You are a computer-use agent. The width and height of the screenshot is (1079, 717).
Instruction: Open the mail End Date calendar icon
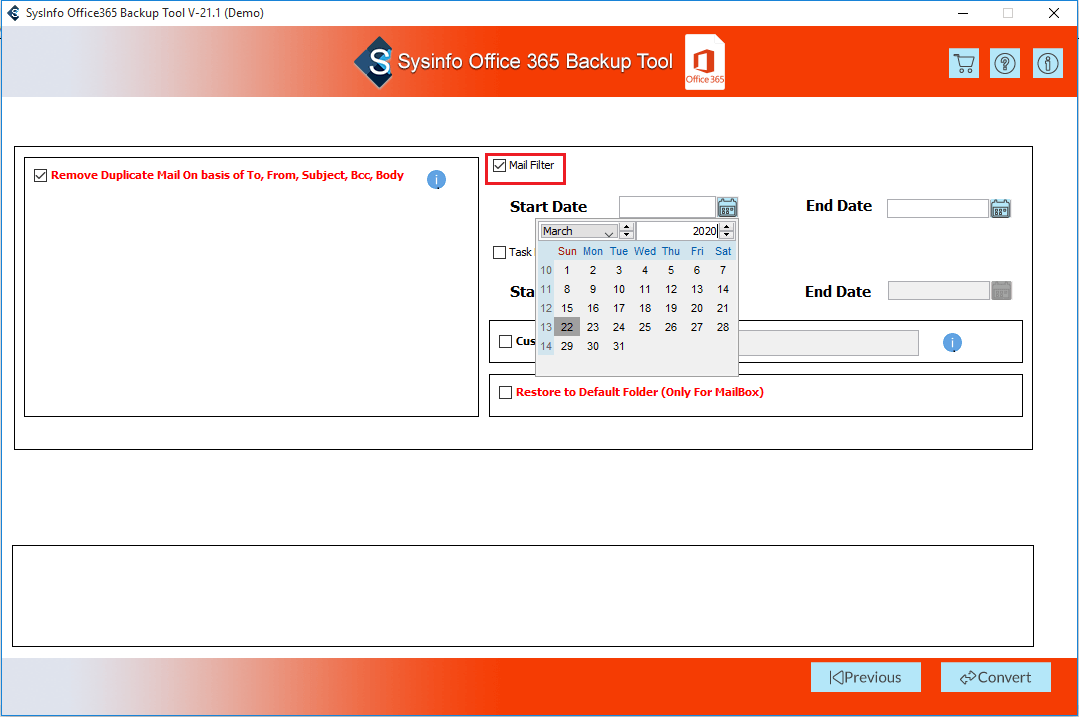click(1000, 208)
